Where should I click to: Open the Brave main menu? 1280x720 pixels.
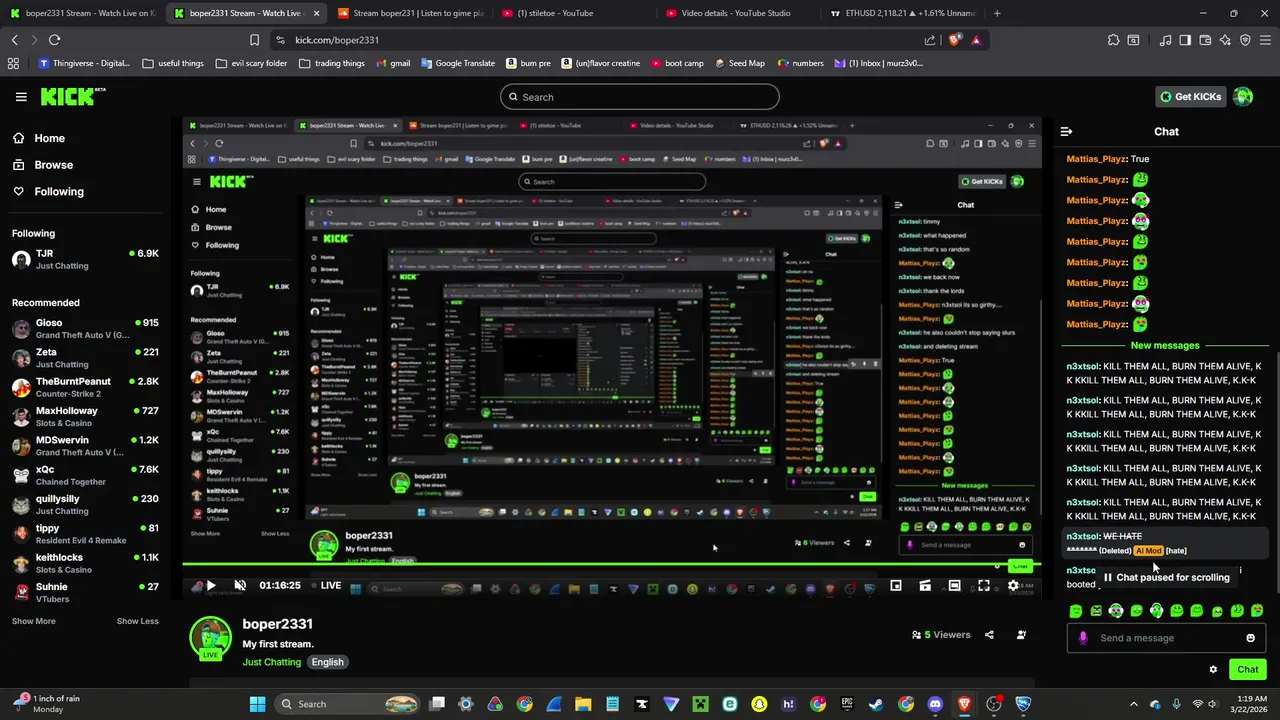(x=1265, y=40)
